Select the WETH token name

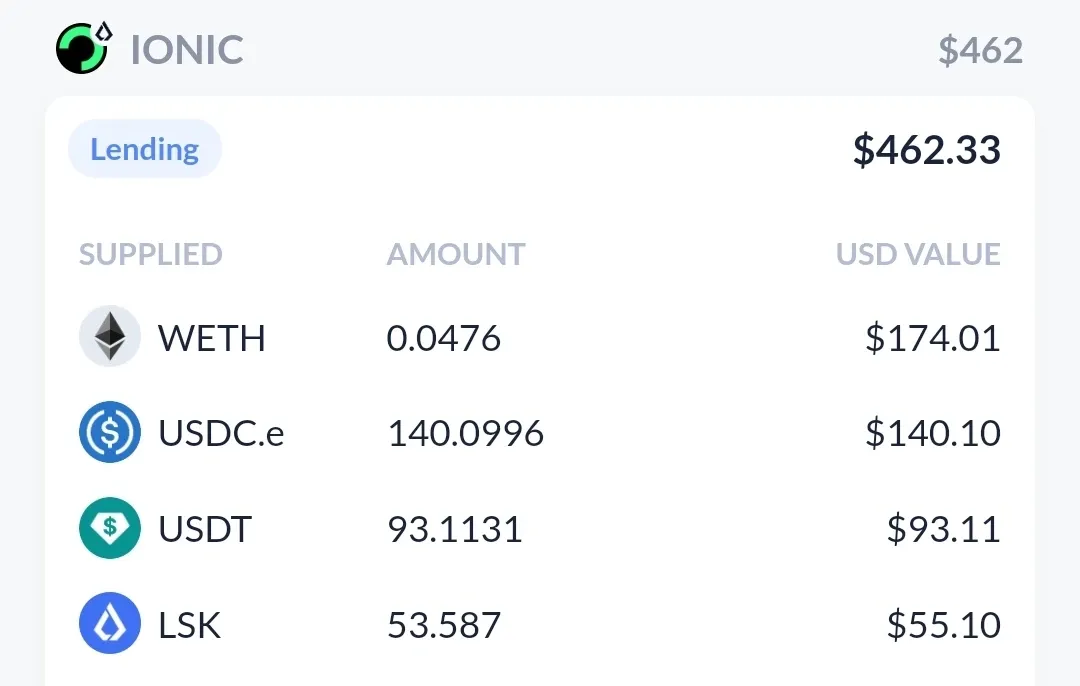pyautogui.click(x=212, y=338)
